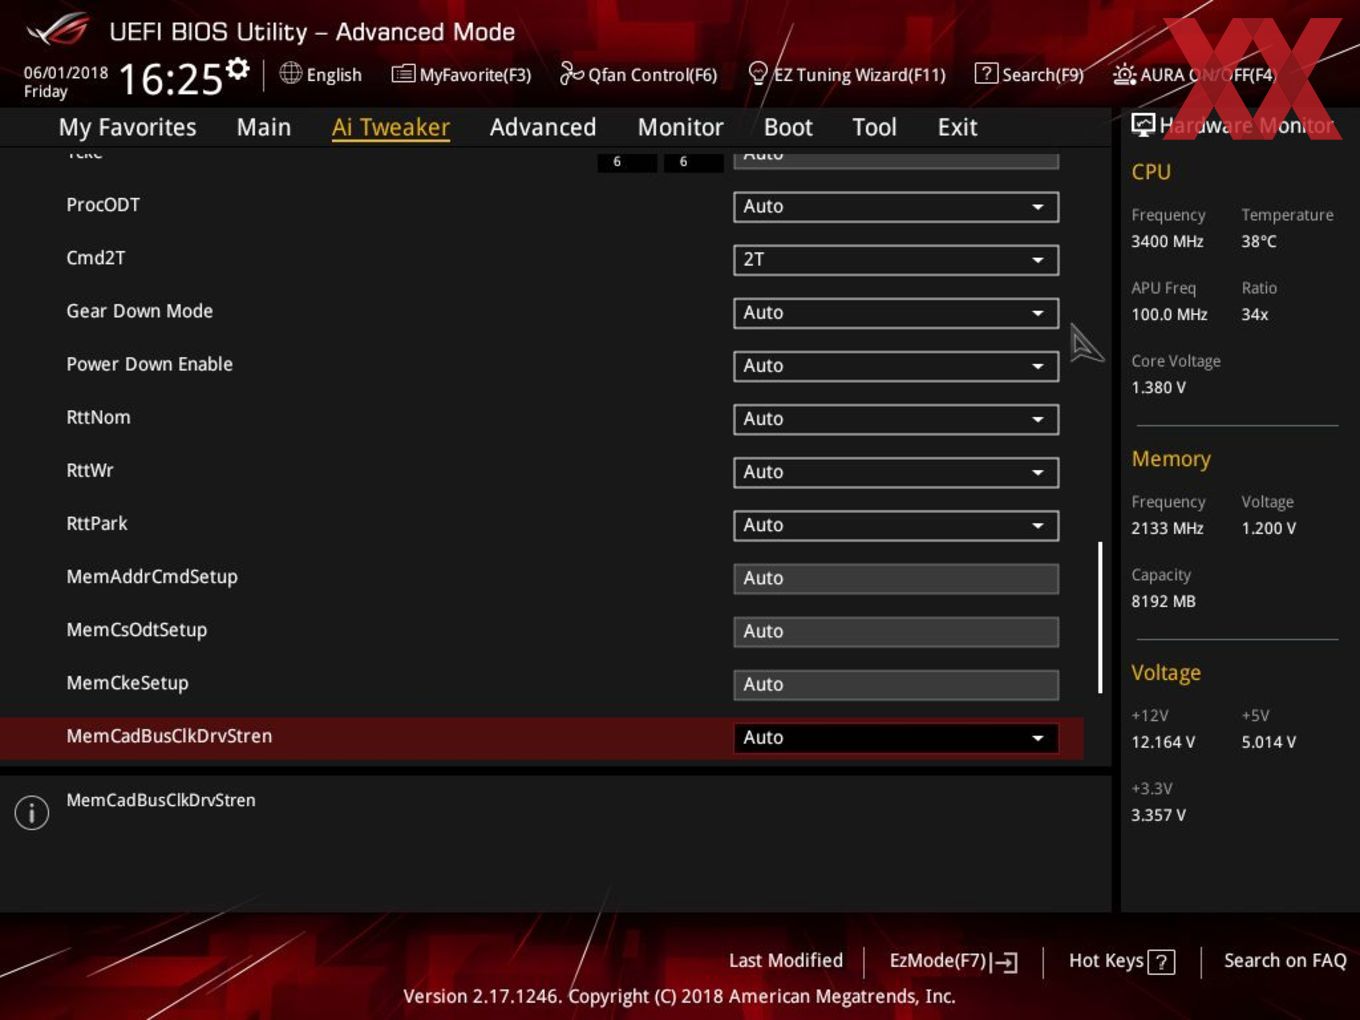This screenshot has width=1360, height=1020.
Task: Click the MemCkeSetup value field
Action: [896, 684]
